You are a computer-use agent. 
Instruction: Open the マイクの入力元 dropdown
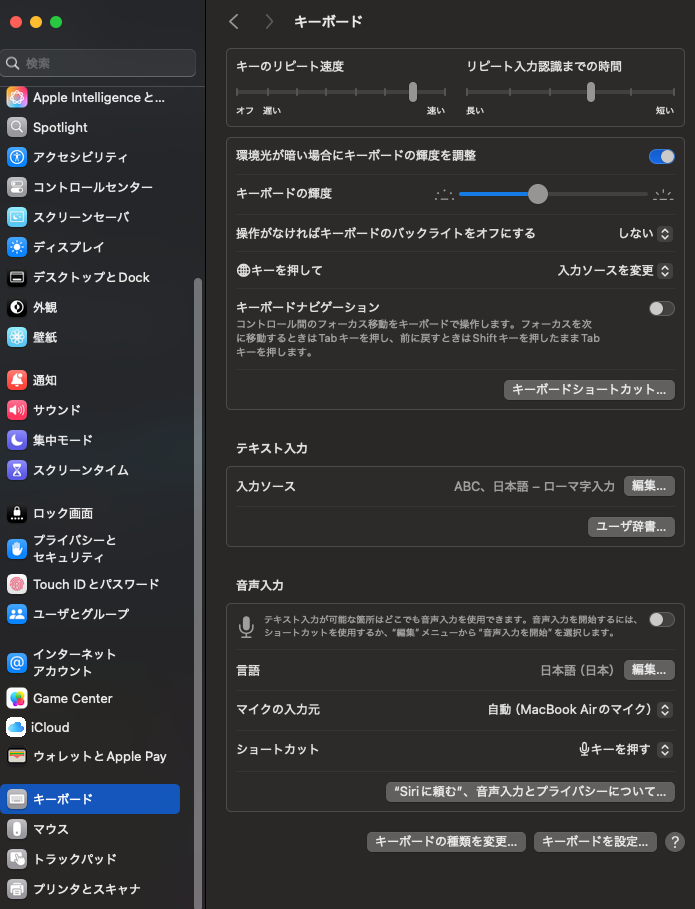580,710
